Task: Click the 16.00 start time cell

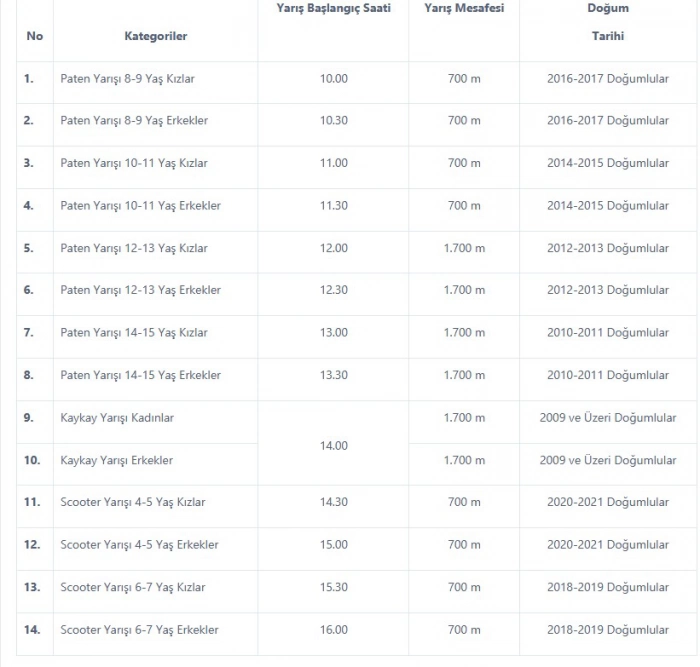Action: click(333, 630)
